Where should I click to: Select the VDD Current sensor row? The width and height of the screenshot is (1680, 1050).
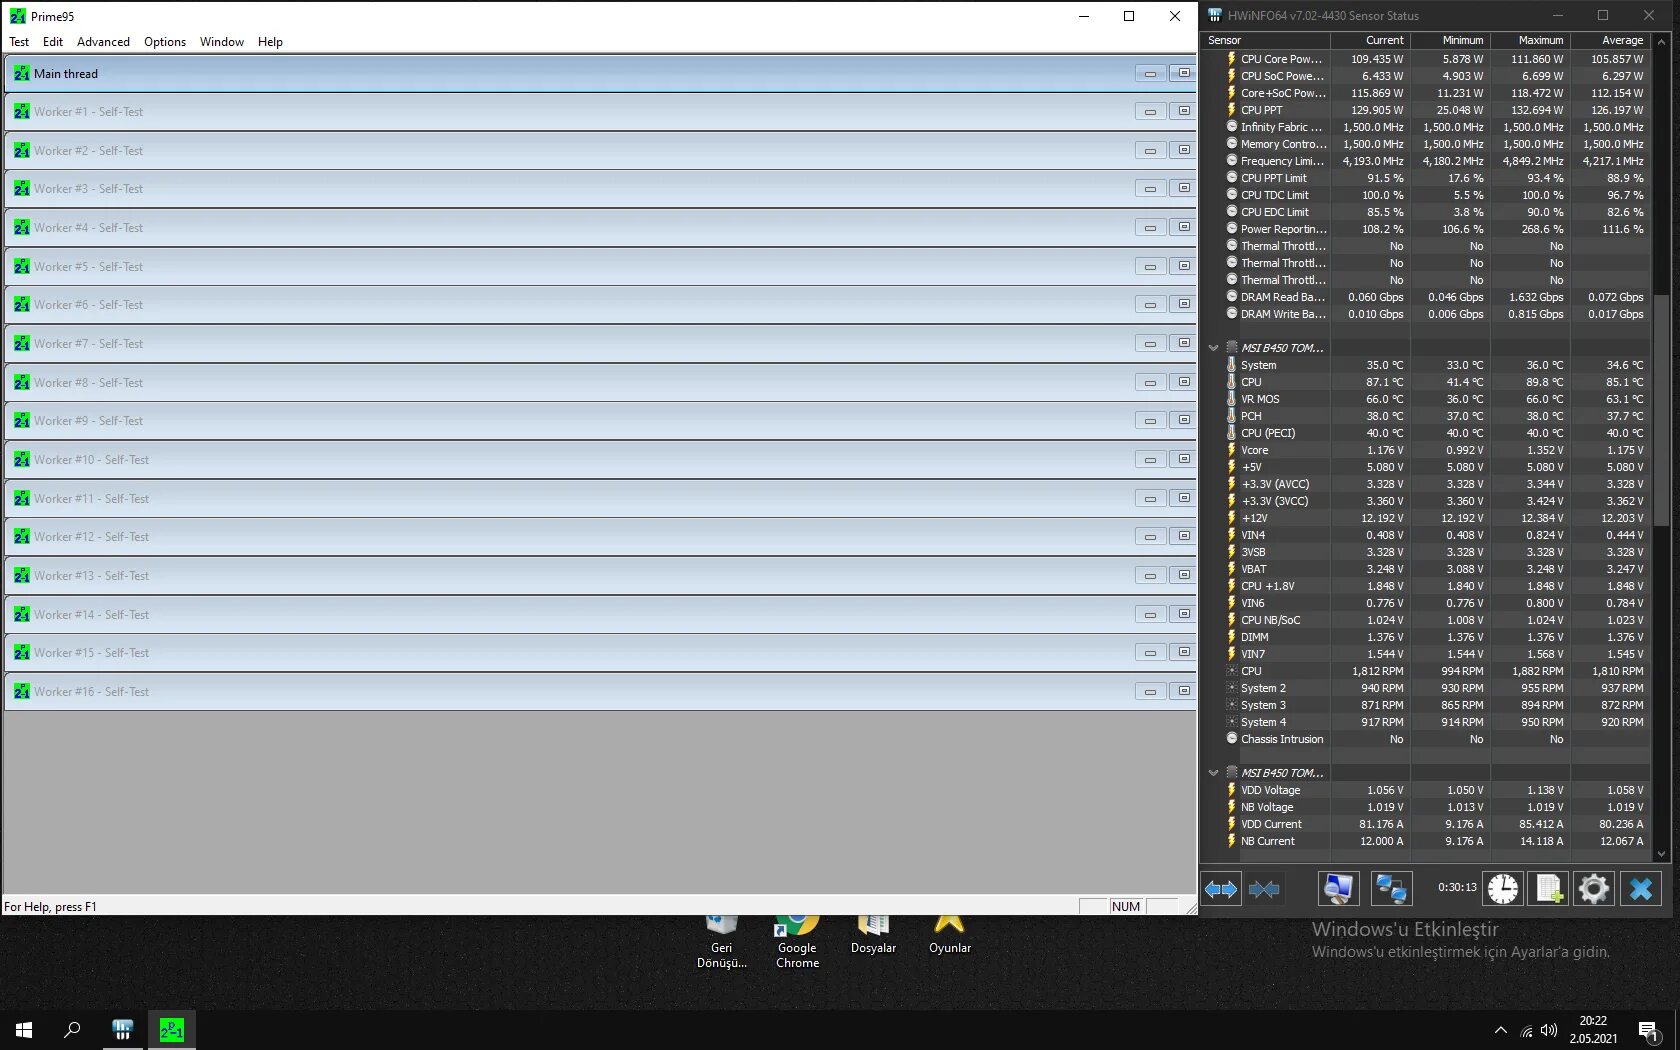[x=1427, y=824]
